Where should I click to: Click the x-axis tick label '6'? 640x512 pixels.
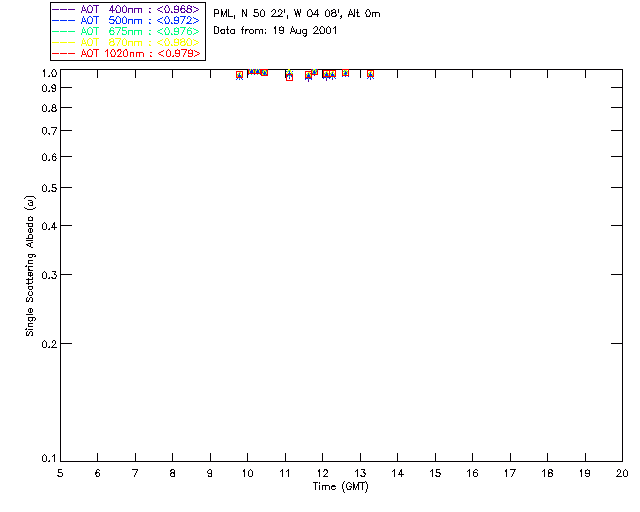coord(98,473)
